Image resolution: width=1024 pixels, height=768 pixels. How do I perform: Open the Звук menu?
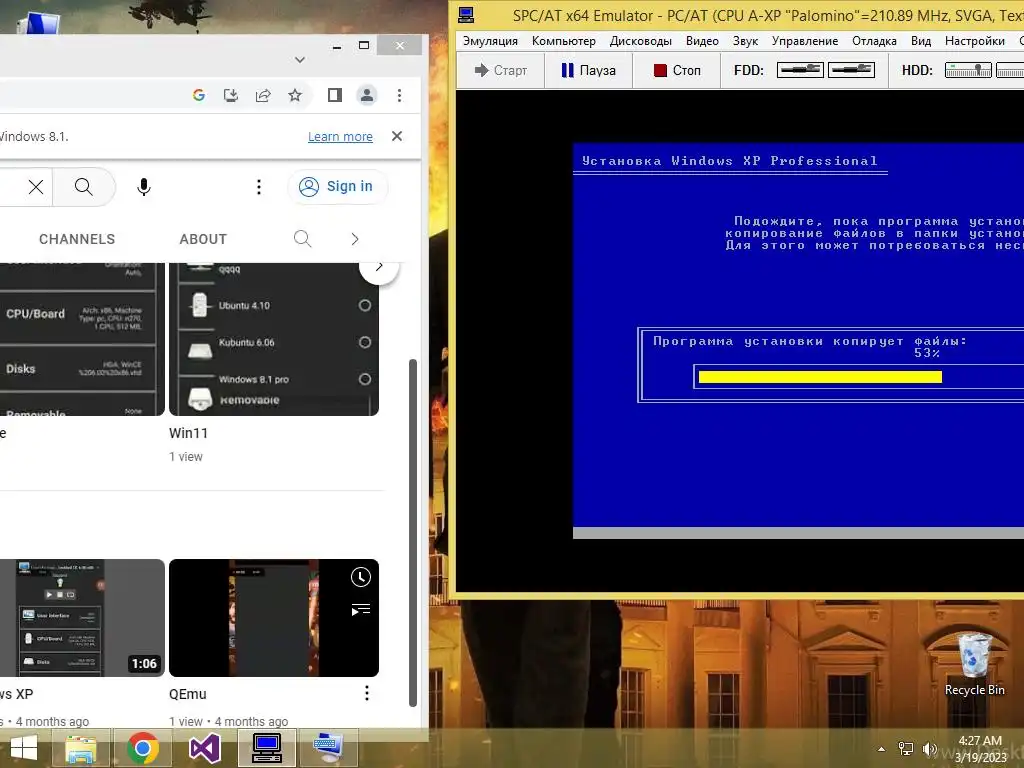click(x=745, y=41)
